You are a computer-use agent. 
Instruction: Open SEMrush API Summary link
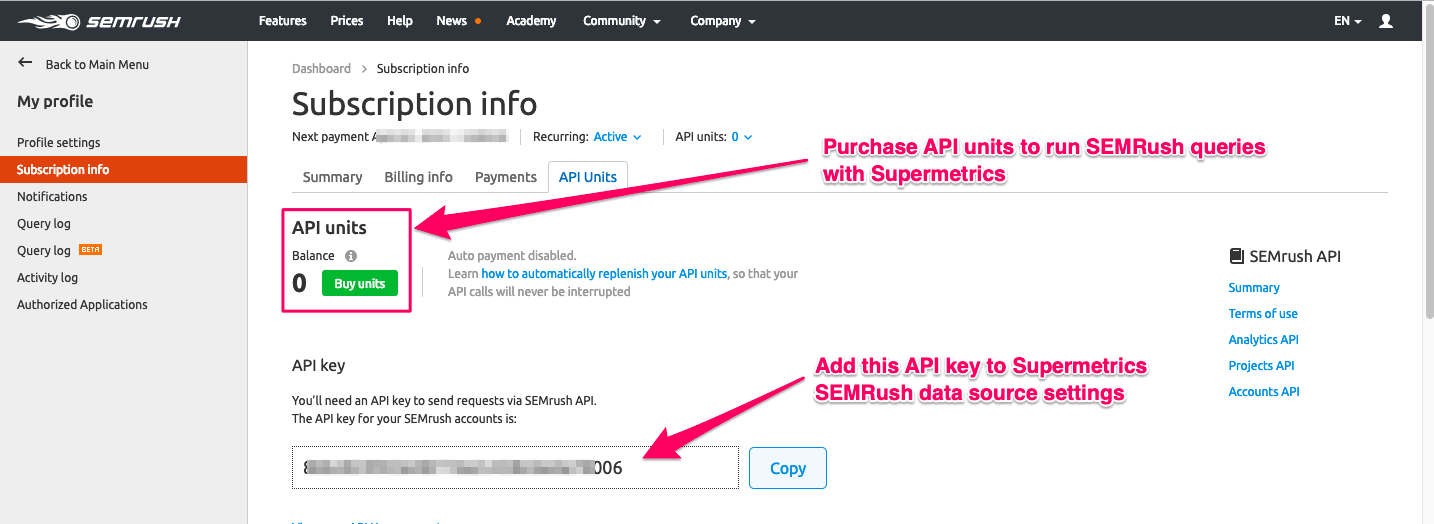(1254, 287)
